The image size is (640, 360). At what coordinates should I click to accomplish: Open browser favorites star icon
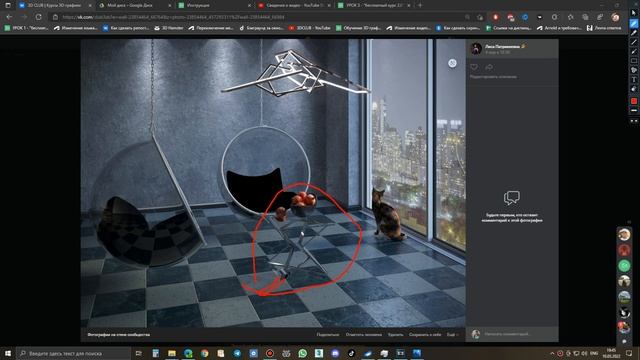(x=570, y=17)
